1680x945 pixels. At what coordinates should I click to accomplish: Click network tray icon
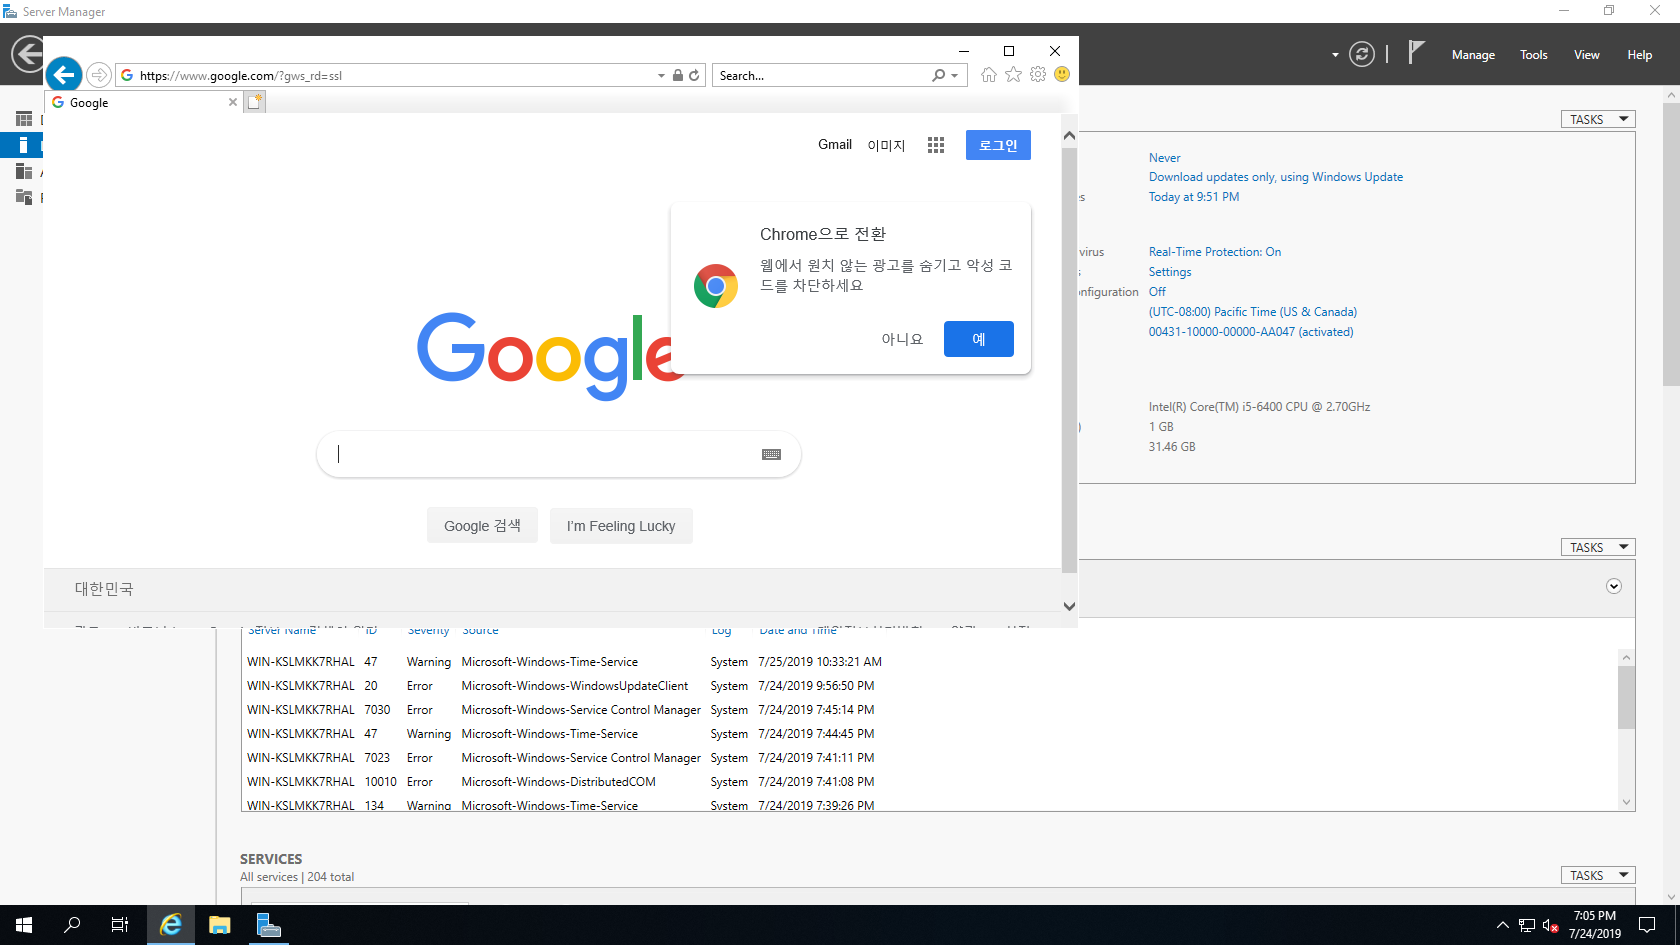1527,926
